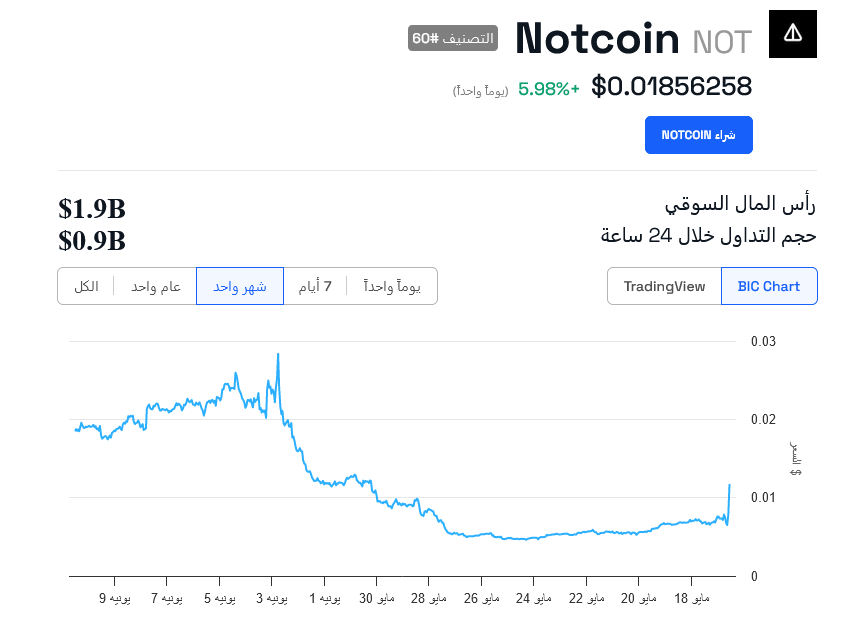Image resolution: width=861 pixels, height=635 pixels.
Task: Switch to the TradingView chart tab
Action: coord(664,286)
